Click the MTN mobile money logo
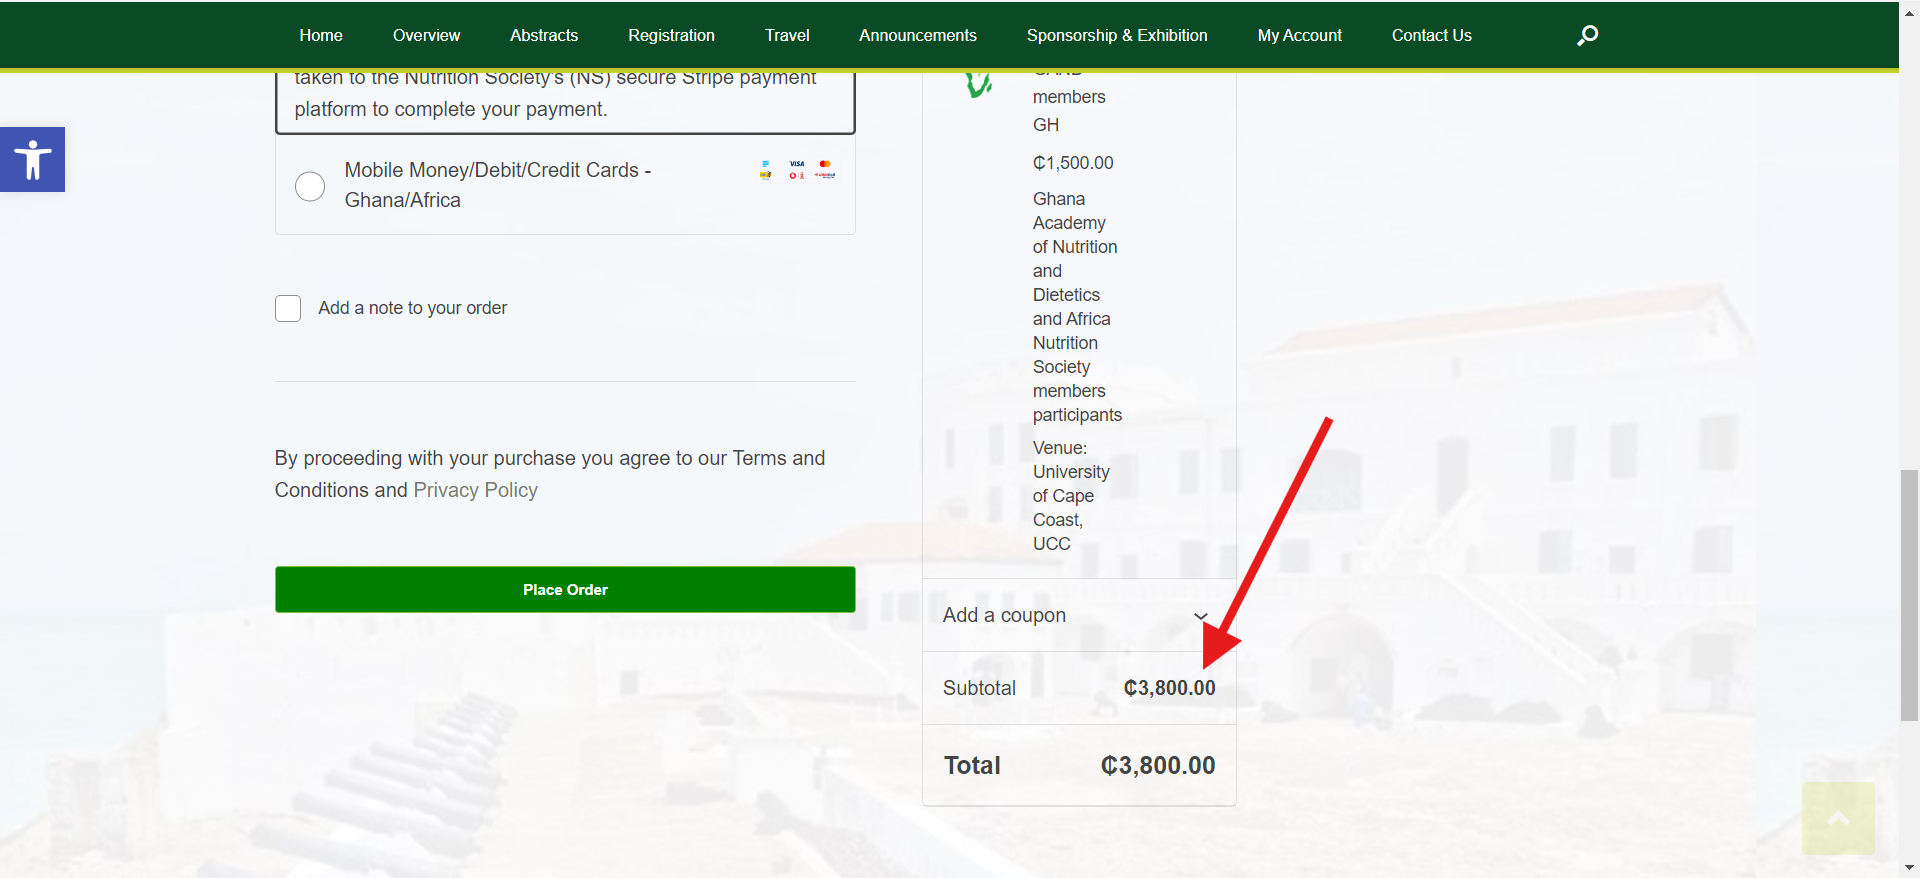 click(x=766, y=174)
